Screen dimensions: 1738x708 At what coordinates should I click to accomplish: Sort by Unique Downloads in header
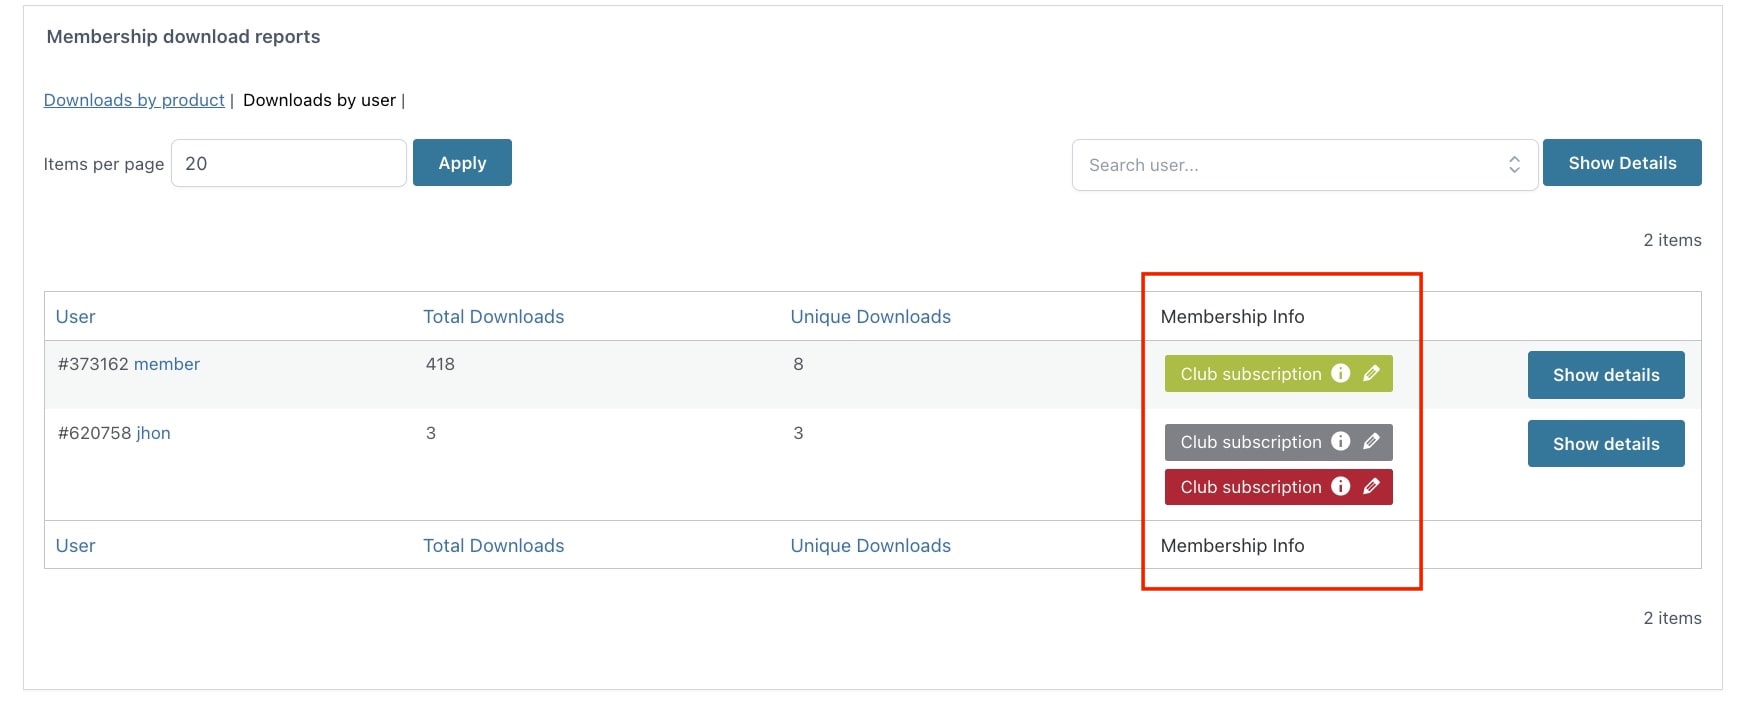point(871,317)
